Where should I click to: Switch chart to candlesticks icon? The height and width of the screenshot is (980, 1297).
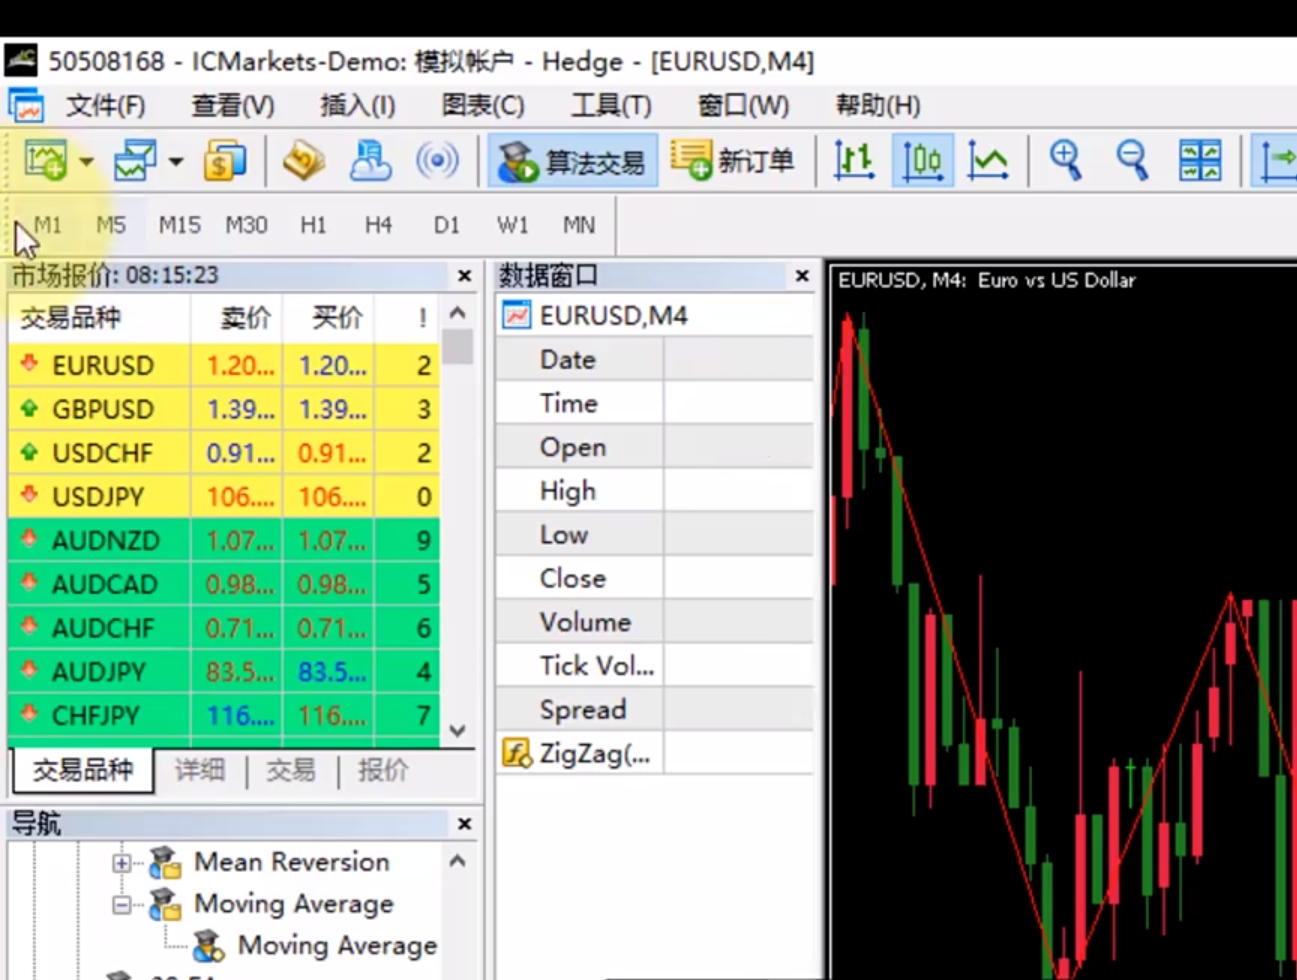point(922,161)
